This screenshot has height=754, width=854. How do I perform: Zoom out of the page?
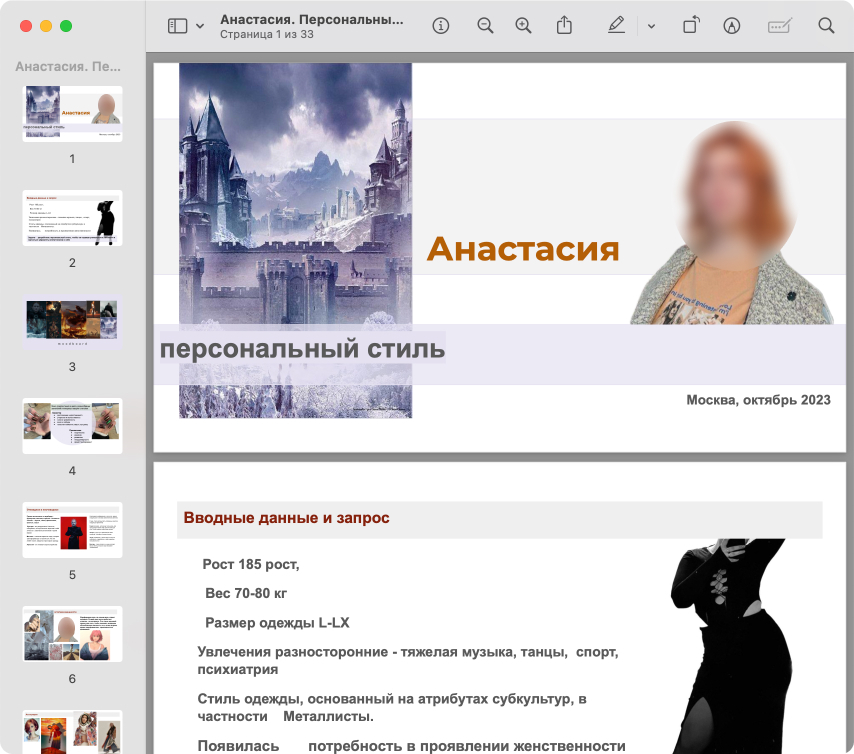(485, 26)
